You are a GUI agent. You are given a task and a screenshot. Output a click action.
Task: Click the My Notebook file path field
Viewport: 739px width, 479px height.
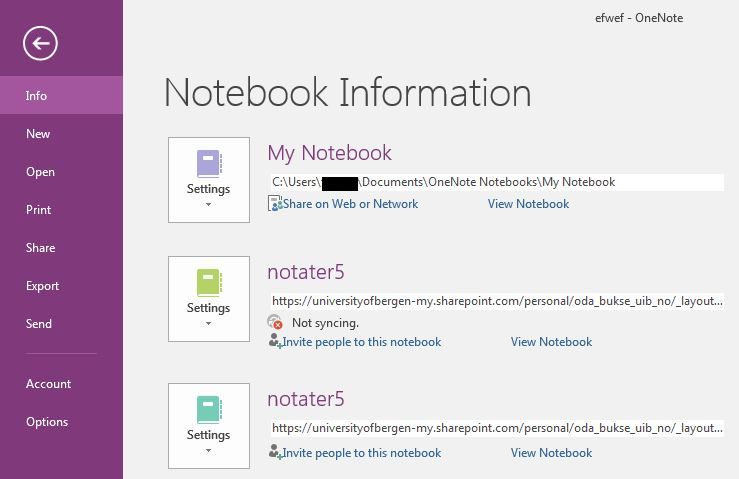(496, 182)
